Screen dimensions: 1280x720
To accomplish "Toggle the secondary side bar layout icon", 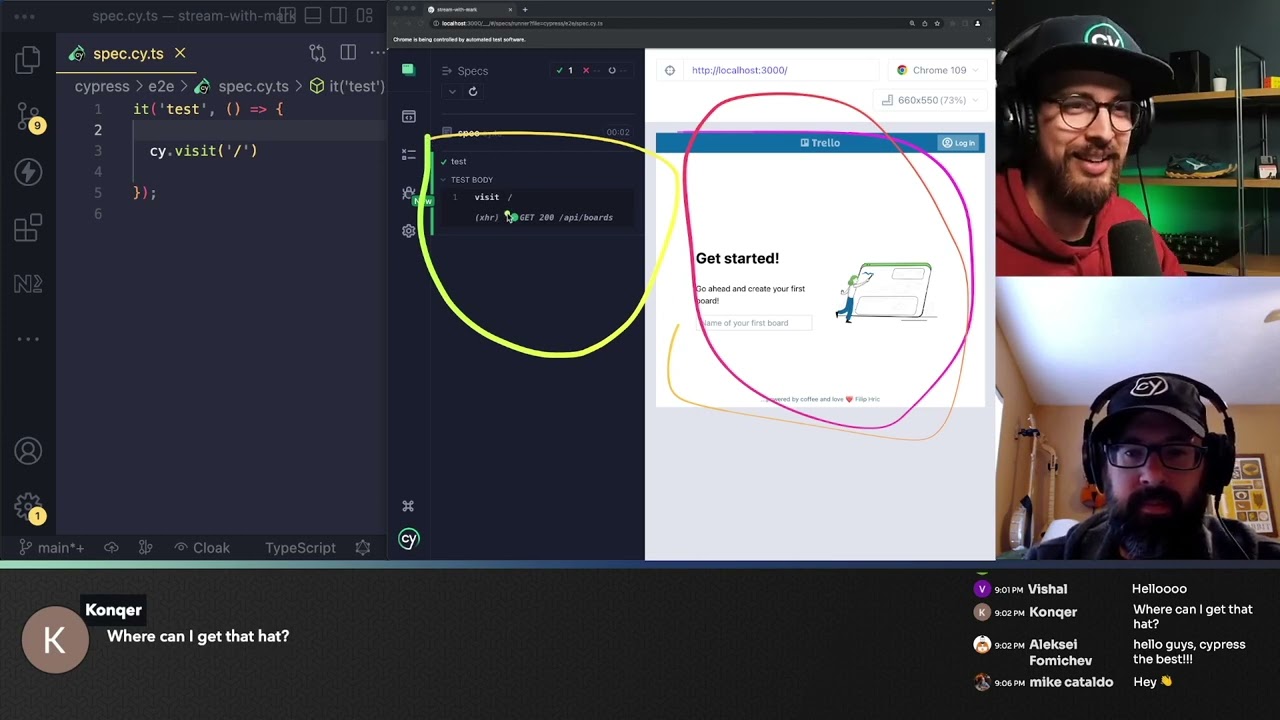I will click(339, 16).
